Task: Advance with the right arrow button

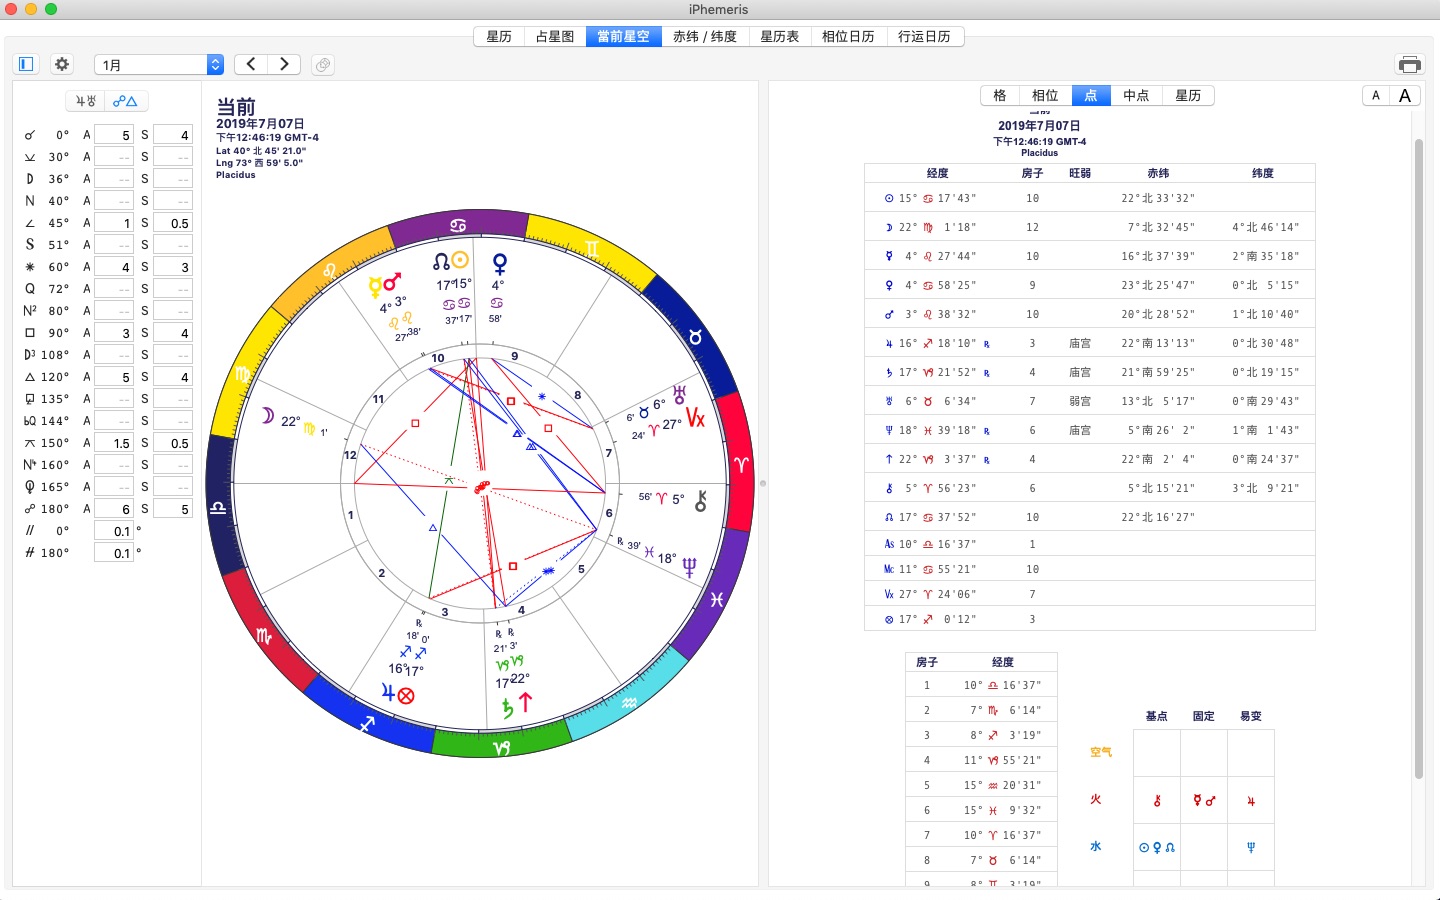Action: coord(285,64)
